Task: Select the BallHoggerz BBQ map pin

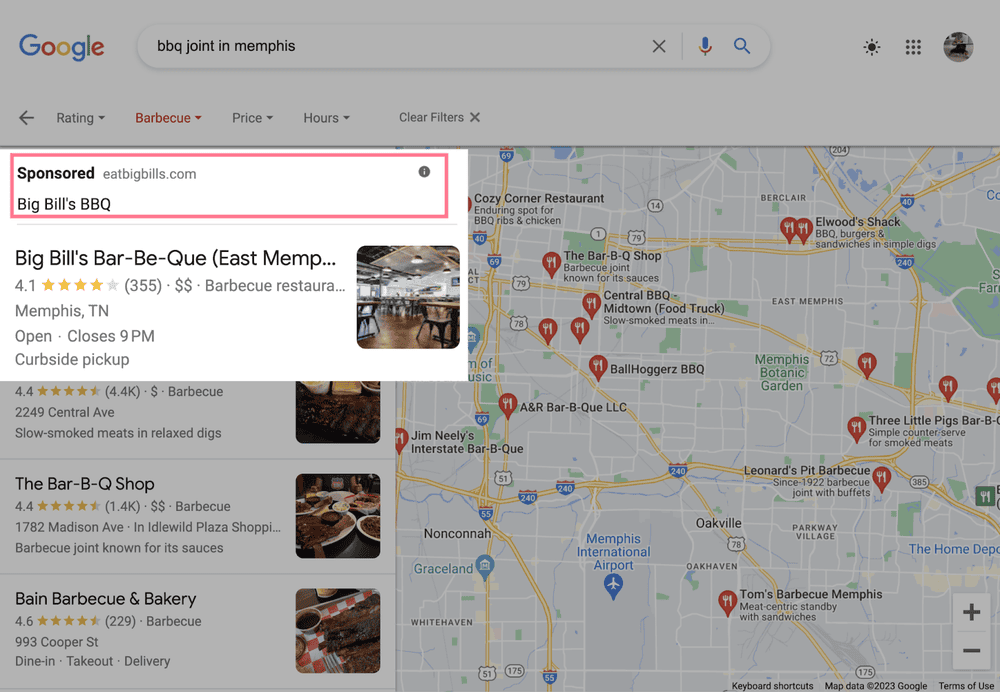Action: click(x=598, y=367)
